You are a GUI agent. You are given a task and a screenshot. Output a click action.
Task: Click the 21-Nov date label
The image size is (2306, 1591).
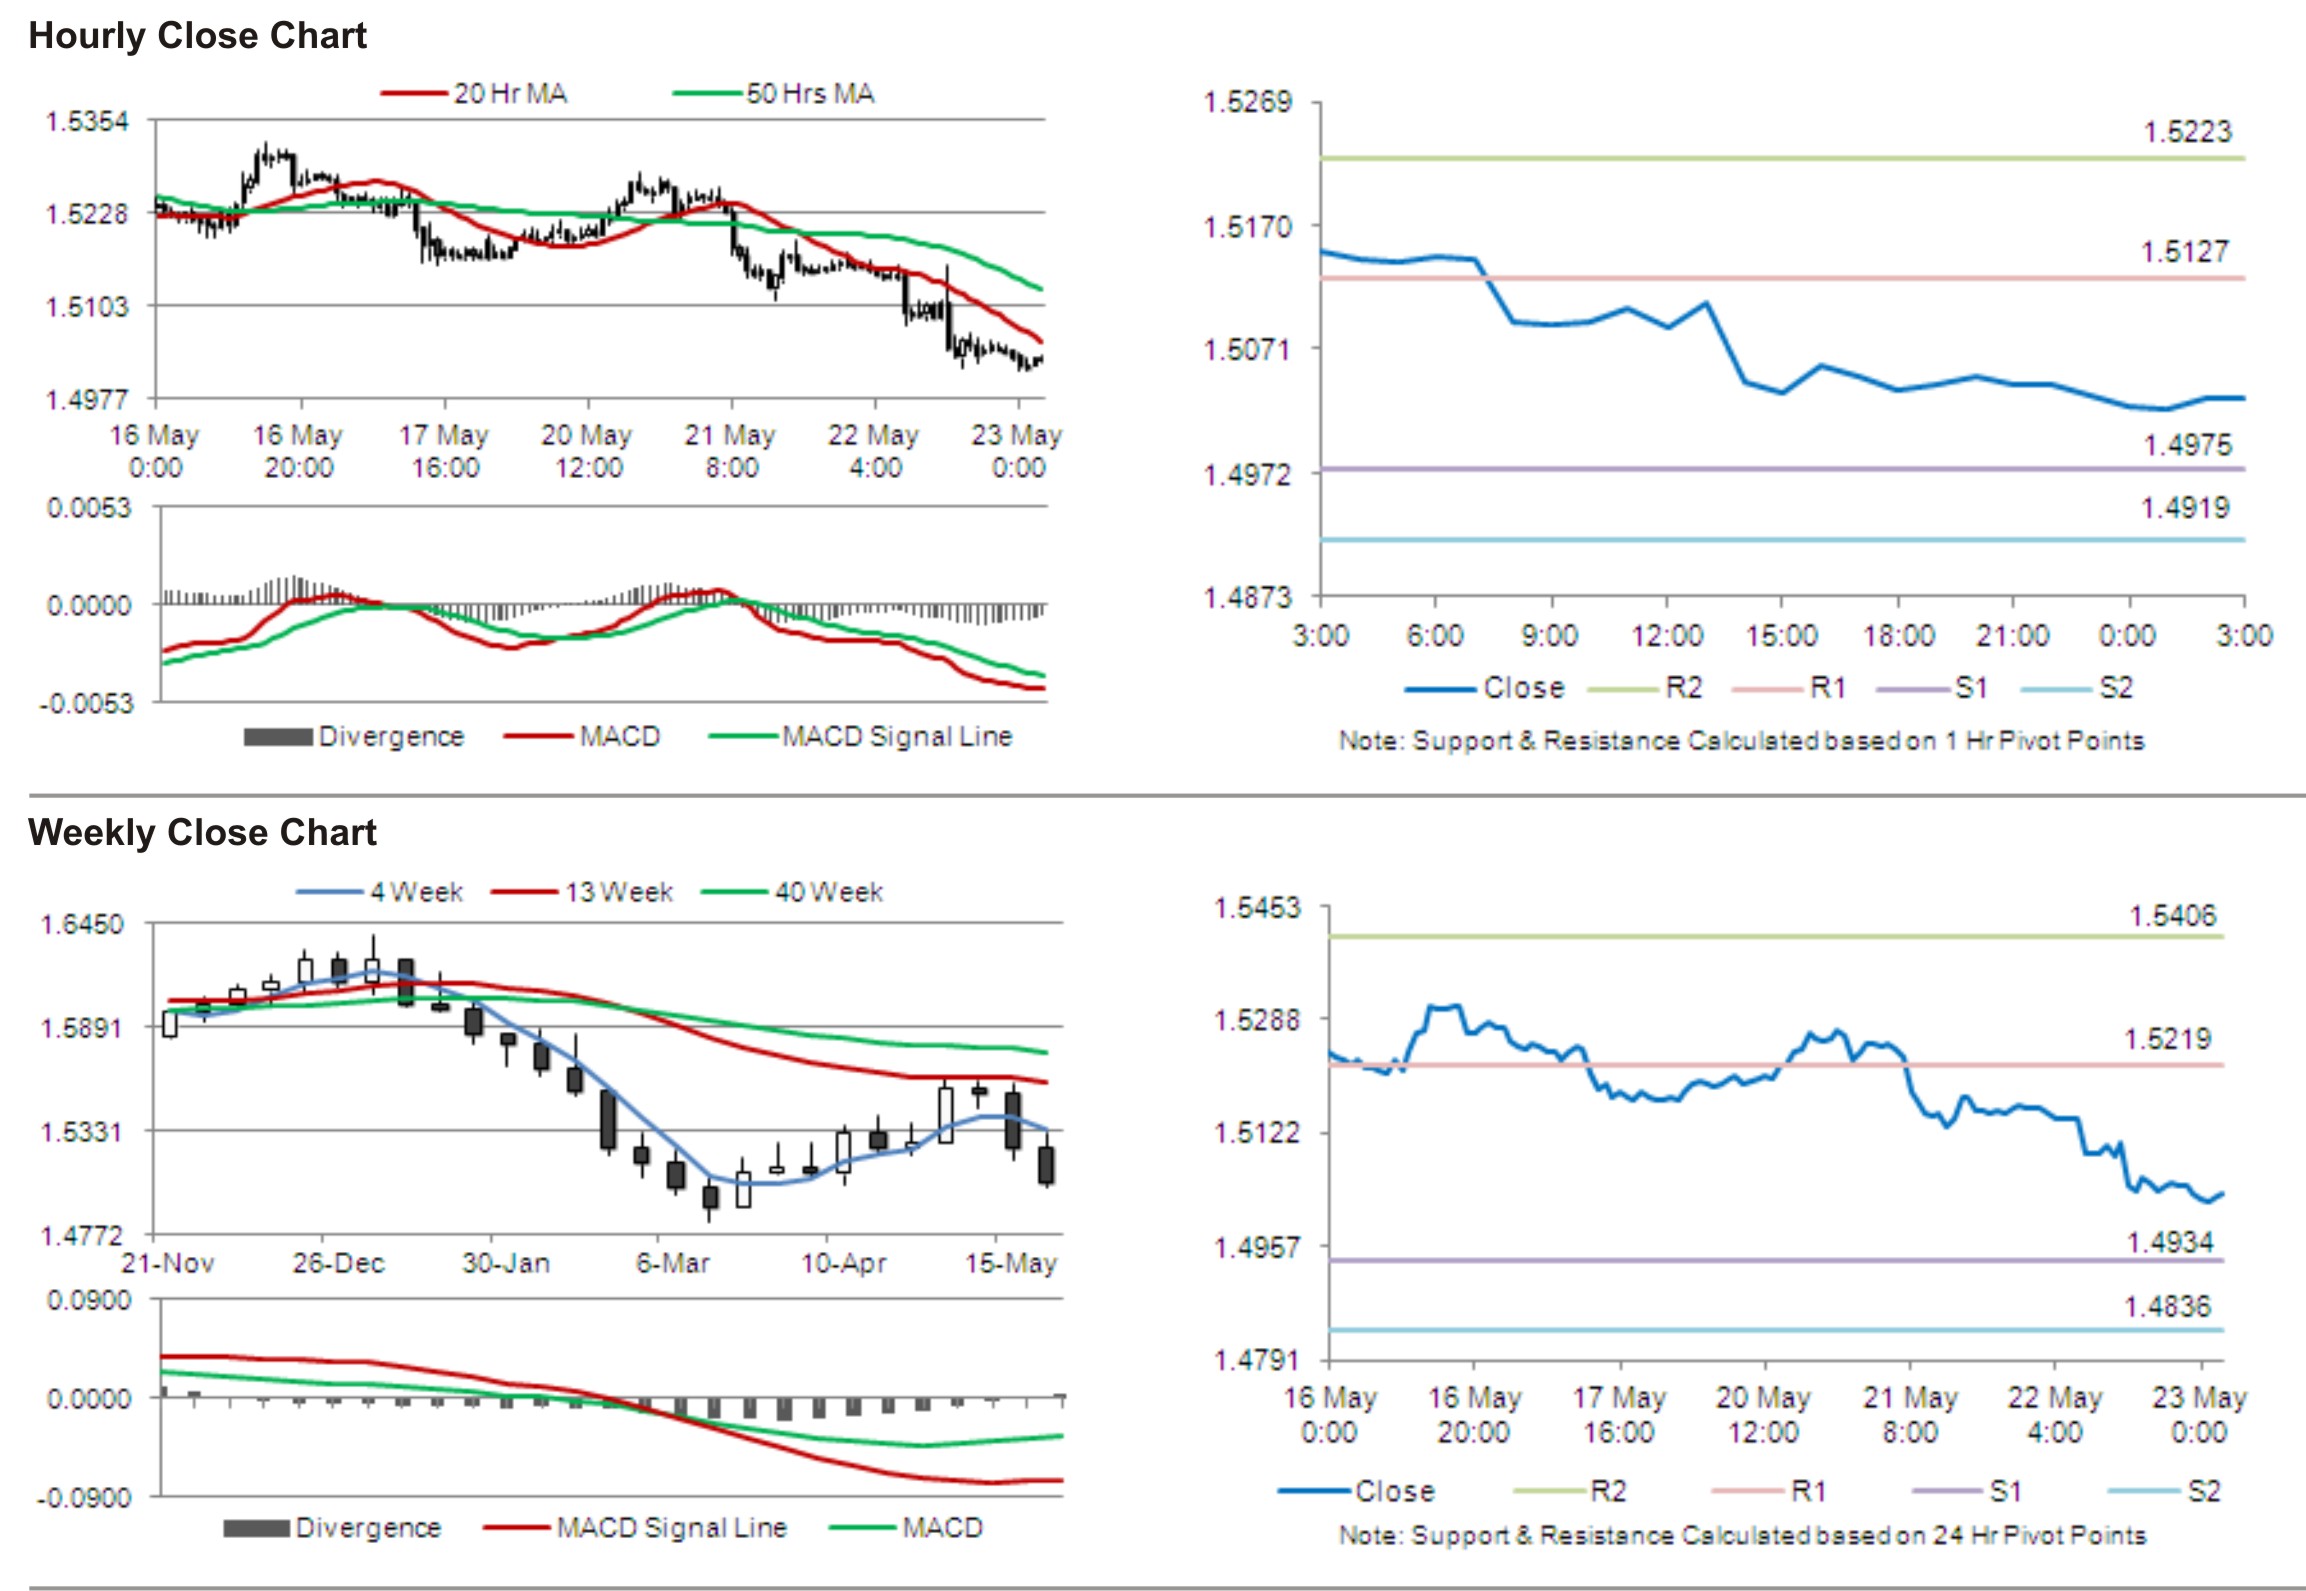[x=168, y=1264]
